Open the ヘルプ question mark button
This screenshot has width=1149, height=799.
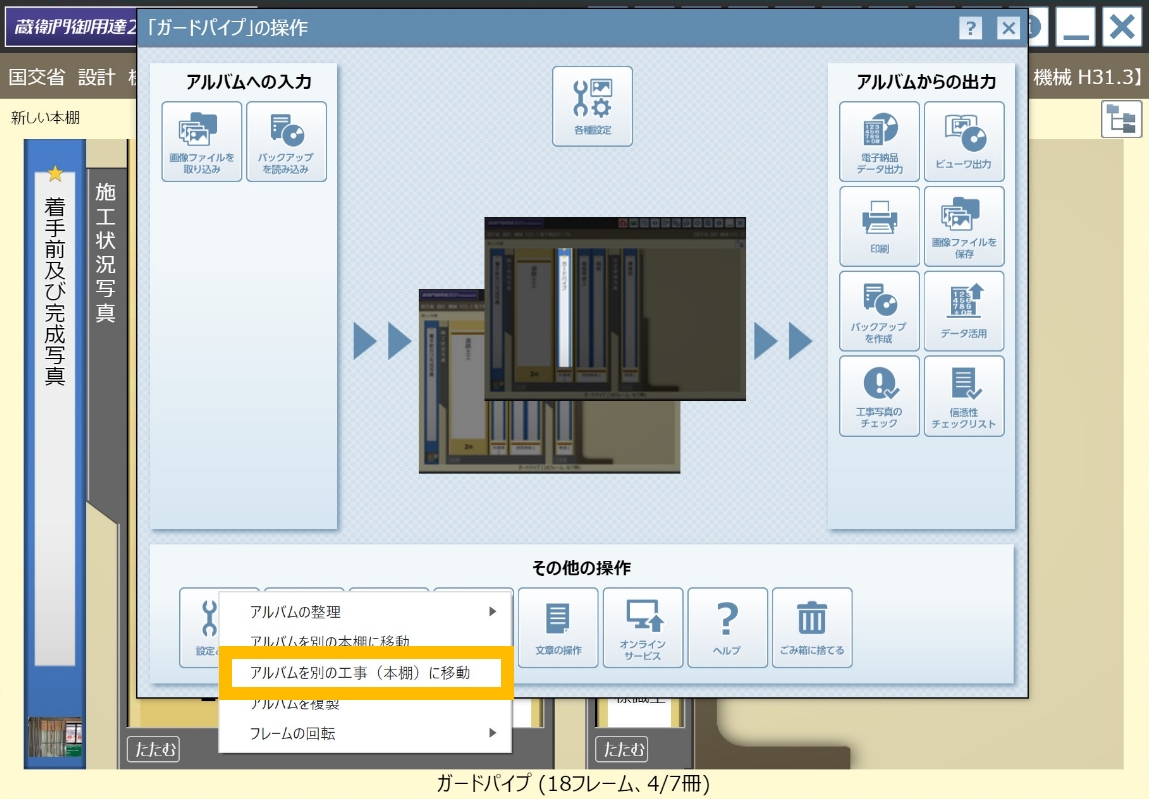[728, 627]
